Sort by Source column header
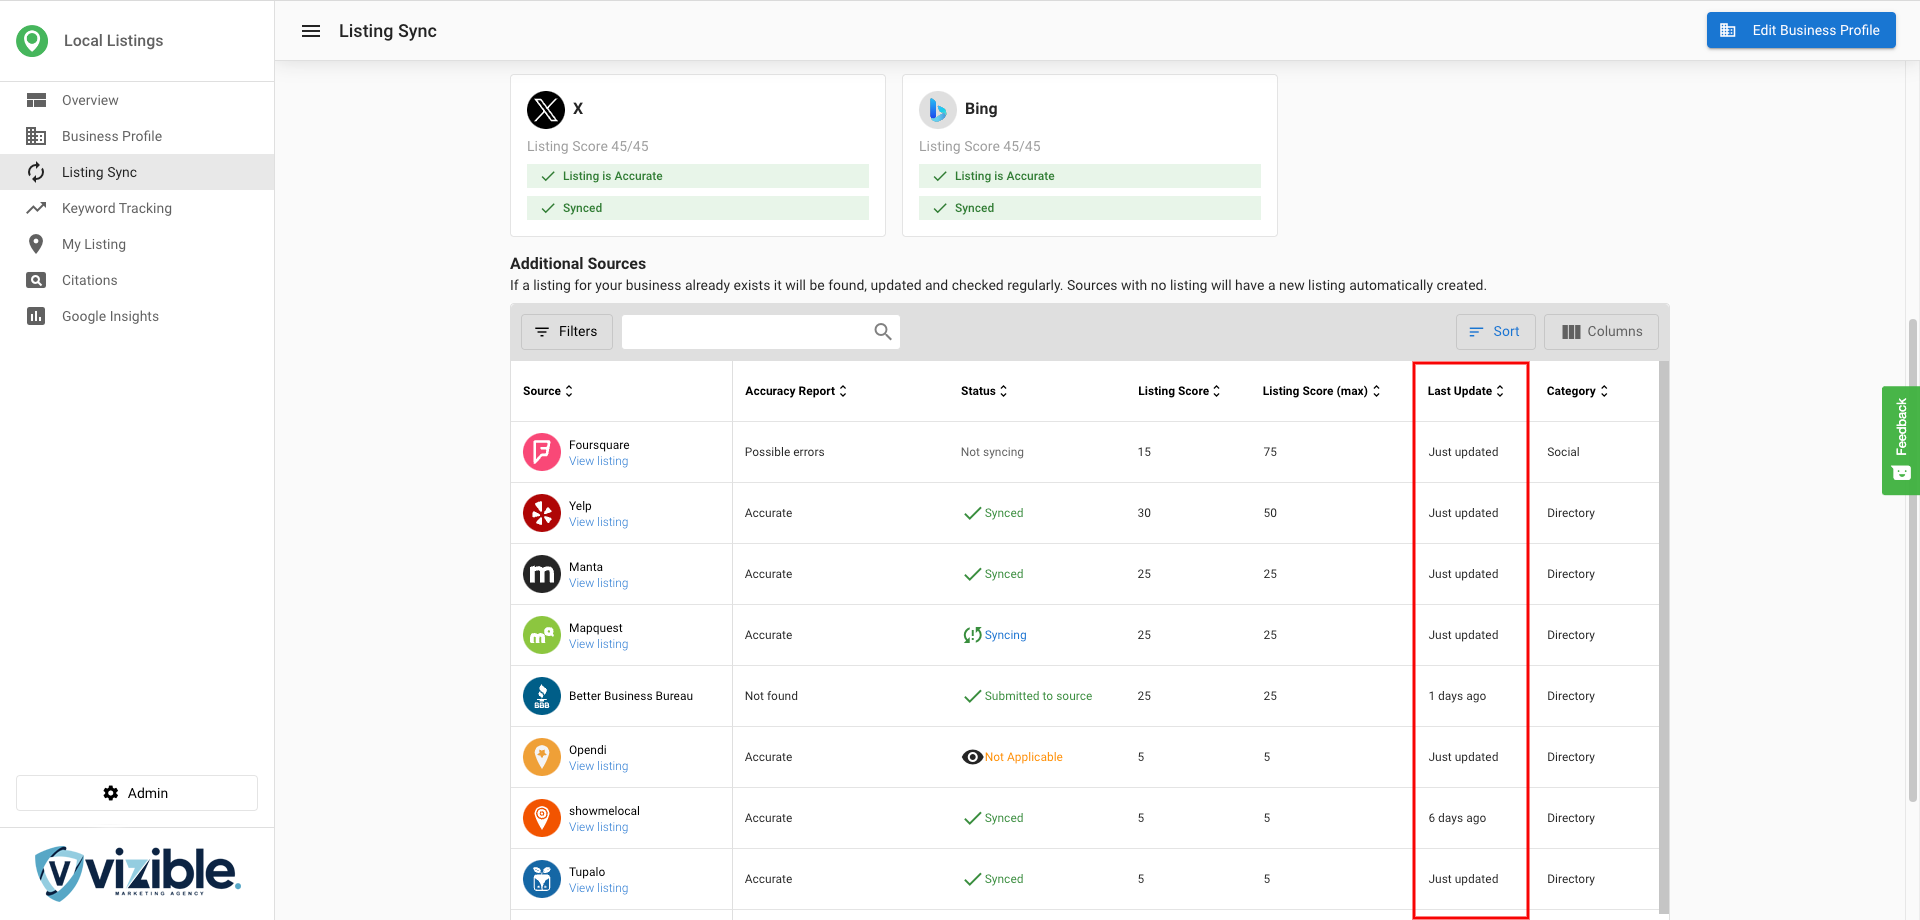The image size is (1920, 920). 548,391
